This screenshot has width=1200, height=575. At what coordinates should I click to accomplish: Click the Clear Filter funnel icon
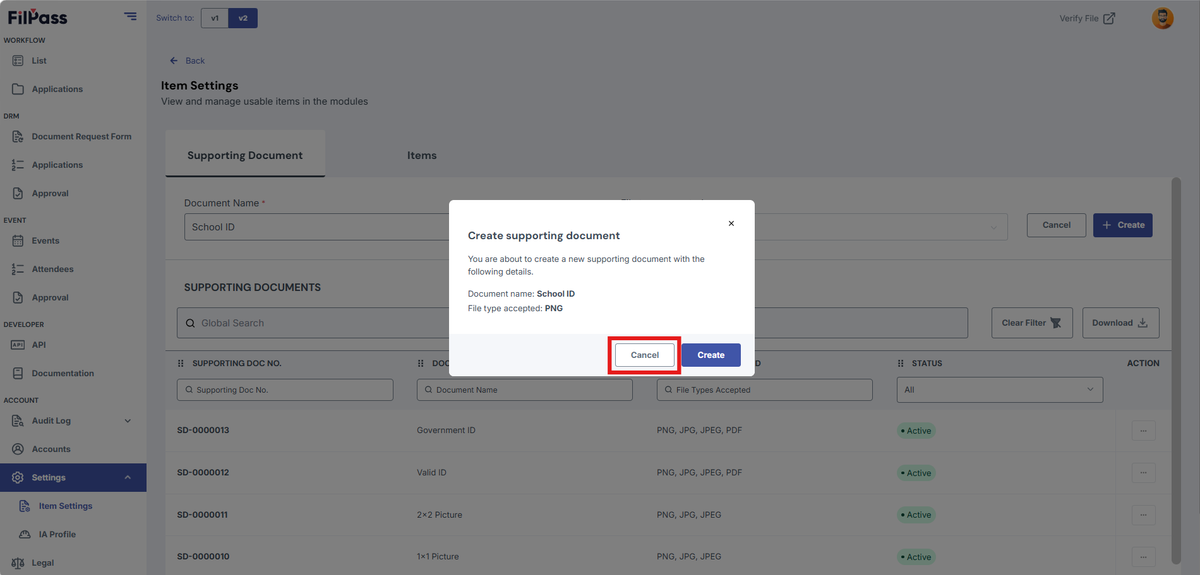point(1056,323)
